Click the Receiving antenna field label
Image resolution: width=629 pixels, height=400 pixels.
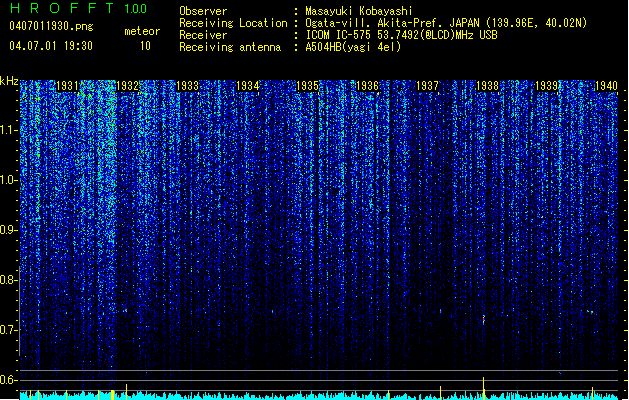click(x=230, y=47)
